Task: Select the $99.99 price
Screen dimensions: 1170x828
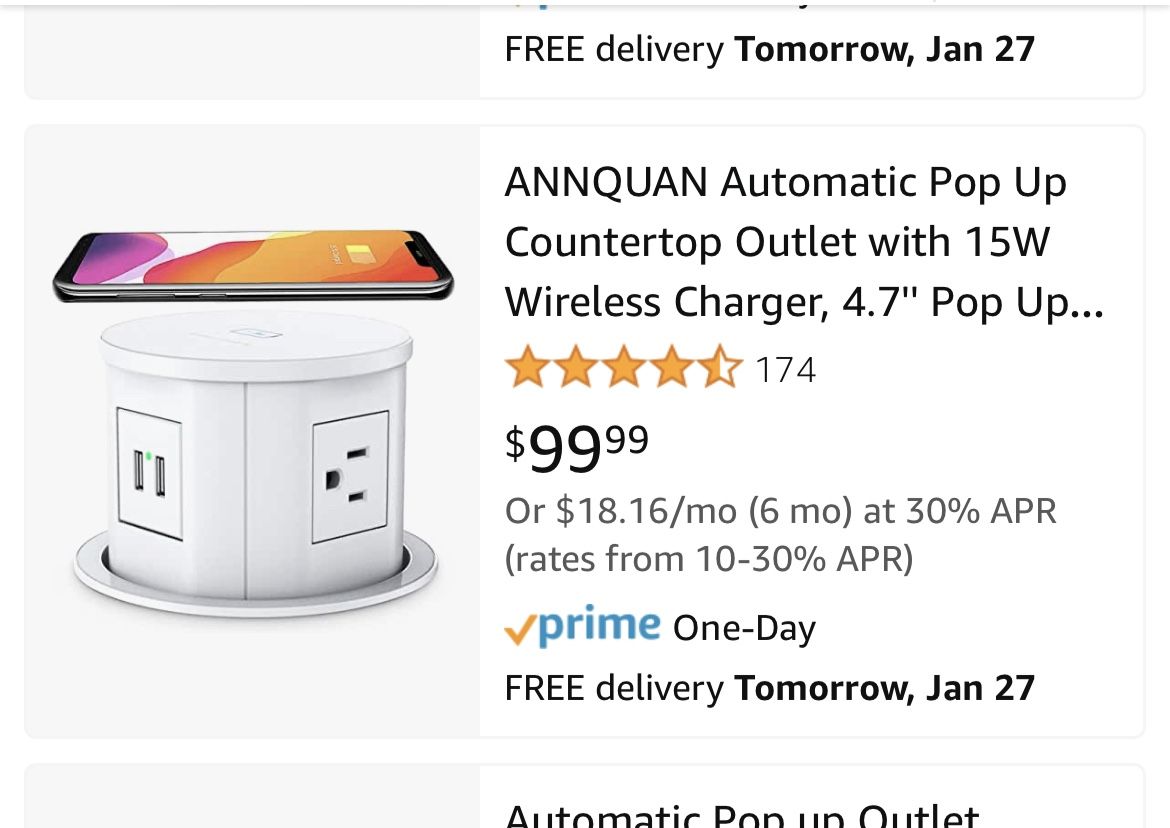Action: pyautogui.click(x=577, y=445)
